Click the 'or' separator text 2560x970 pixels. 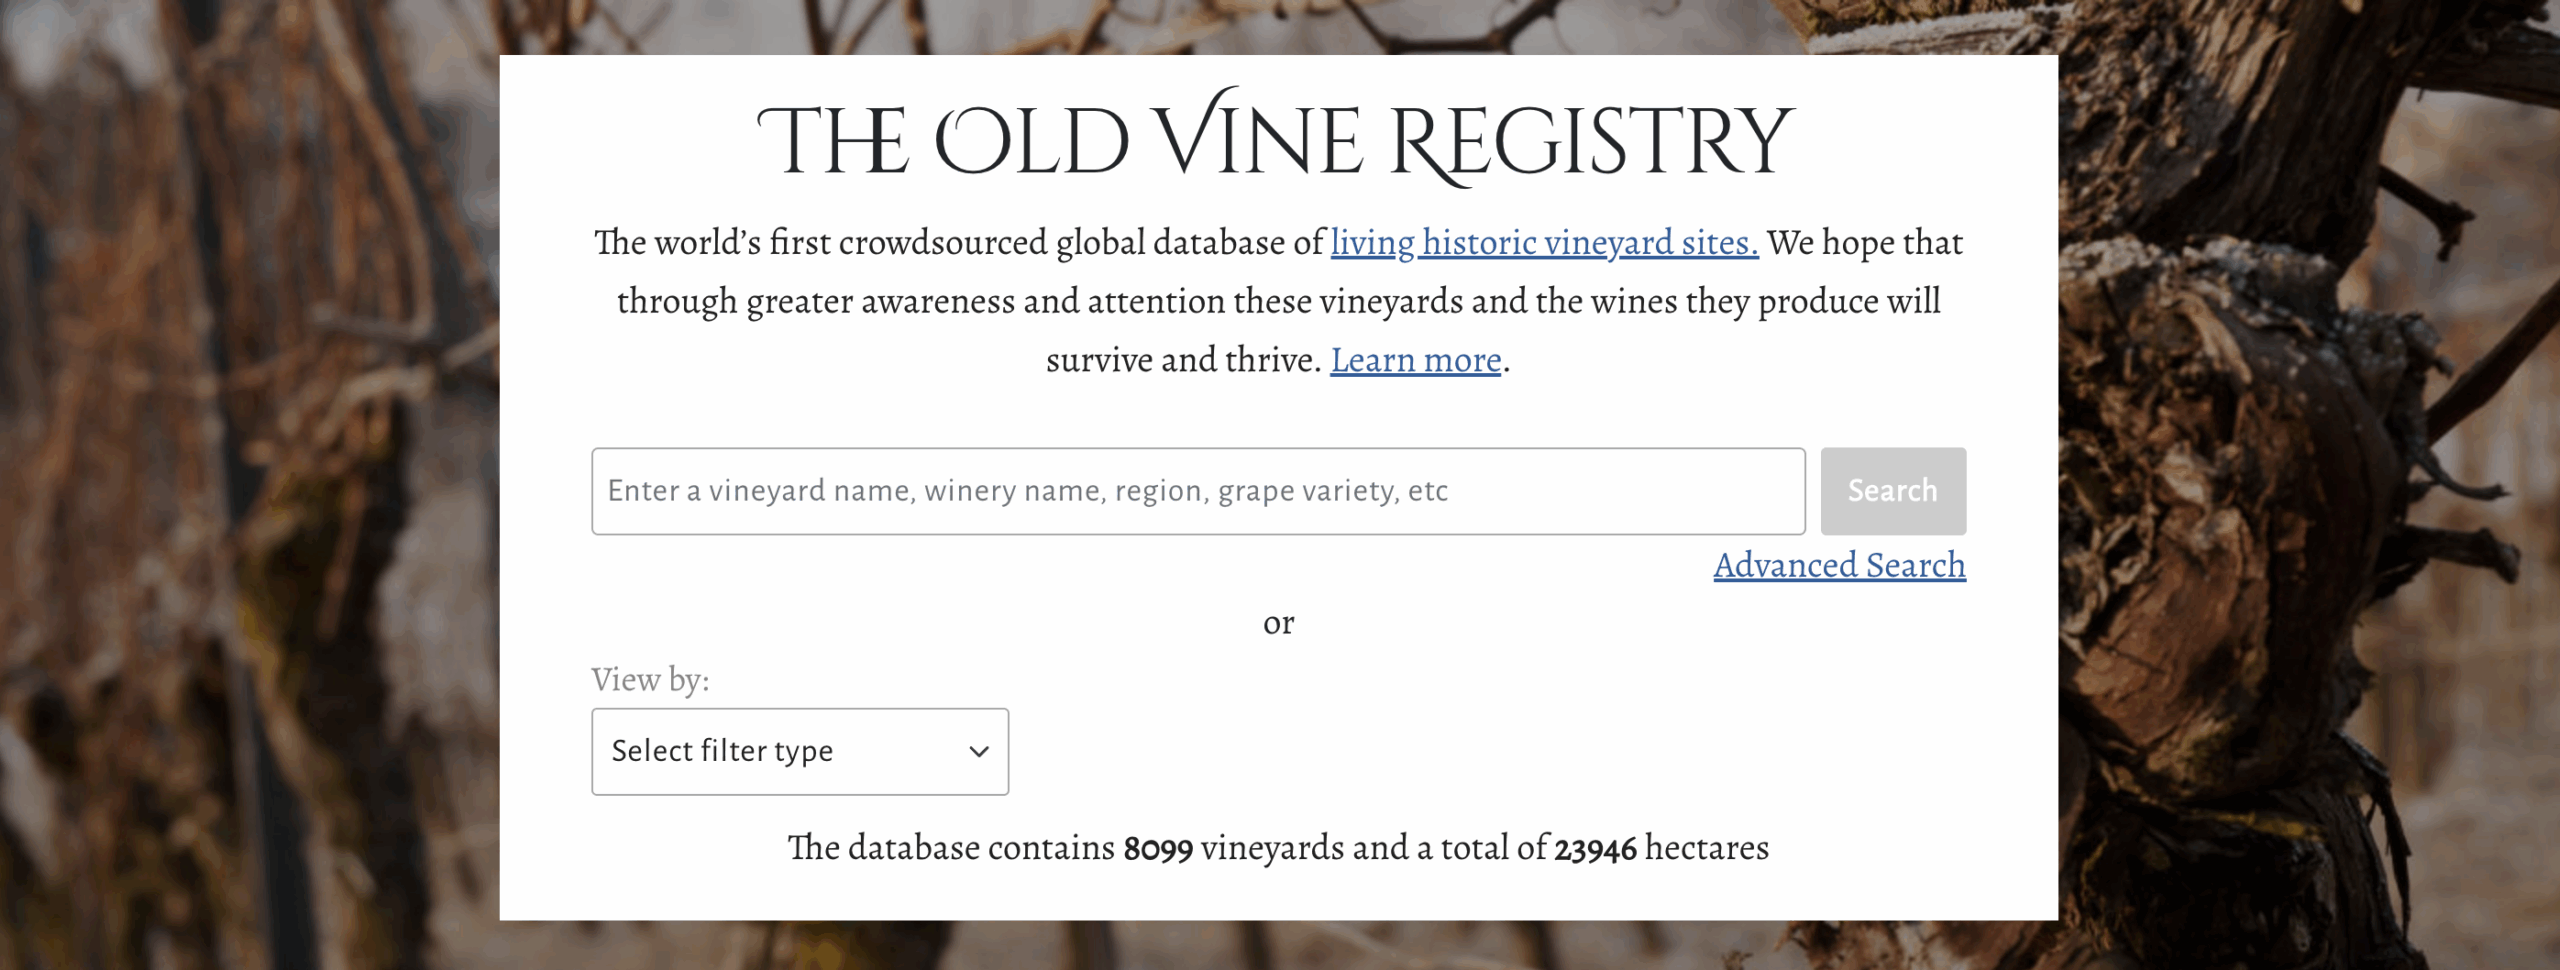1278,623
